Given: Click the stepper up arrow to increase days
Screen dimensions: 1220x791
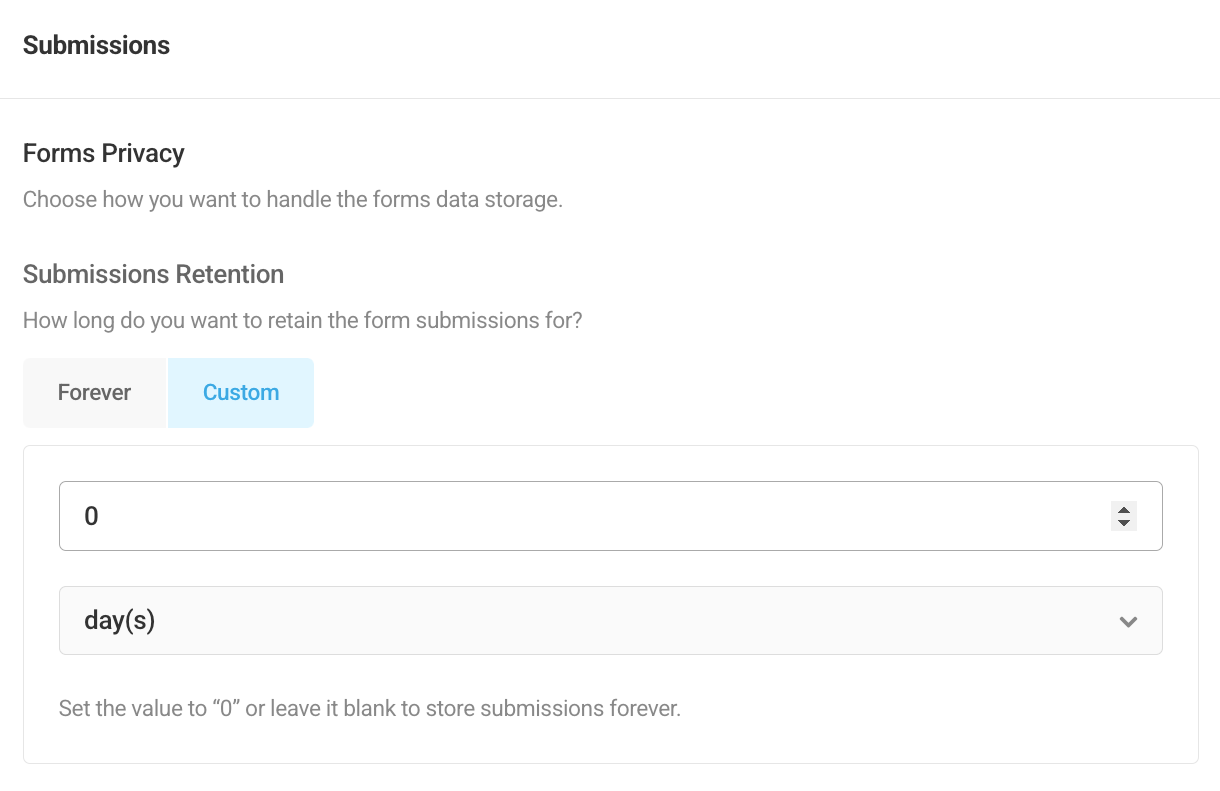Looking at the screenshot, I should tap(1123, 510).
